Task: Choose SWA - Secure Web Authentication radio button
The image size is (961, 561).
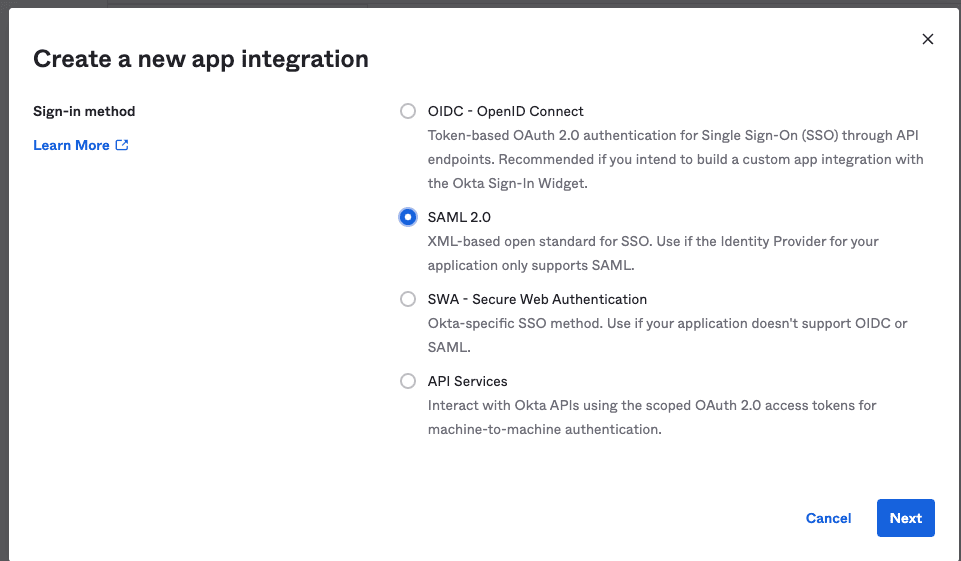Action: [x=408, y=299]
